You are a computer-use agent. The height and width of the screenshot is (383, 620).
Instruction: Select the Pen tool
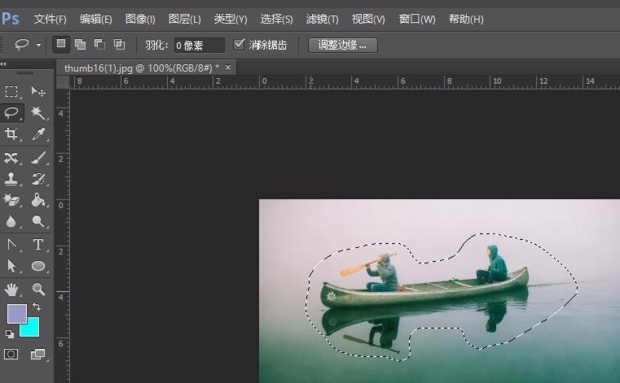pyautogui.click(x=11, y=245)
